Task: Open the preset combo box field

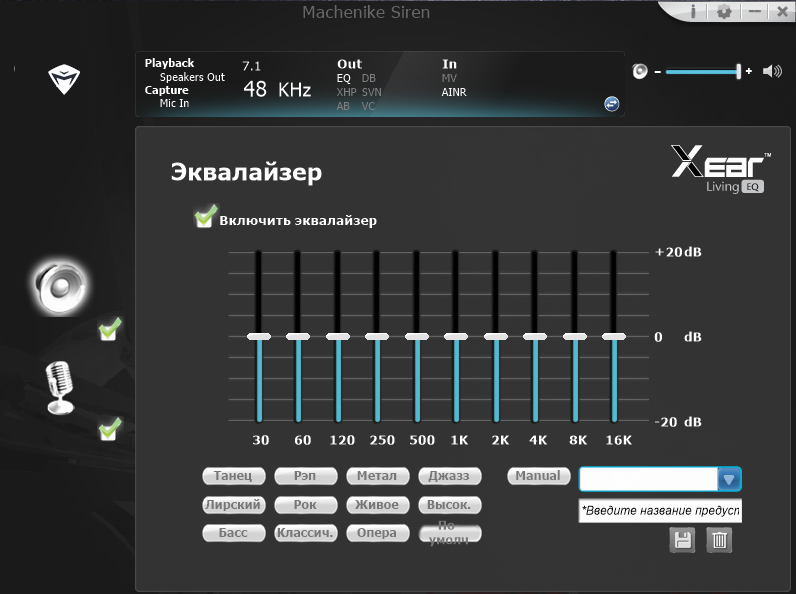Action: 648,479
